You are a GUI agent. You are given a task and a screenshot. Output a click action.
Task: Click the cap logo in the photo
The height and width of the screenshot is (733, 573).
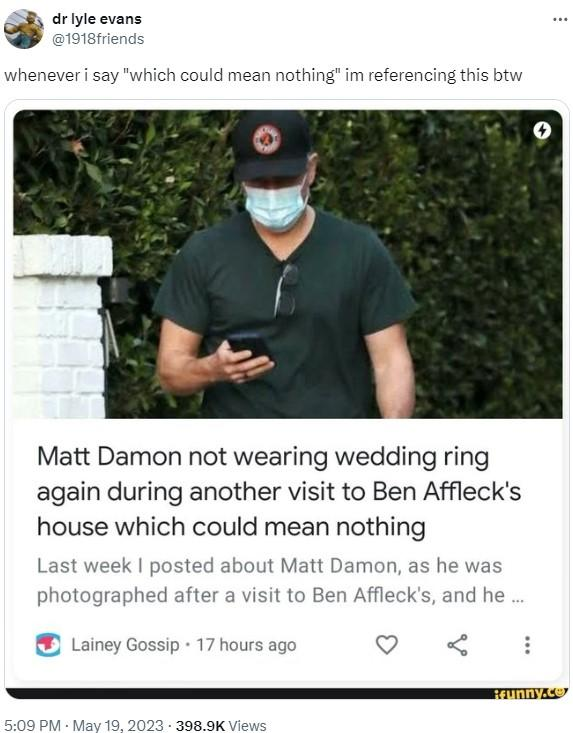click(x=267, y=139)
